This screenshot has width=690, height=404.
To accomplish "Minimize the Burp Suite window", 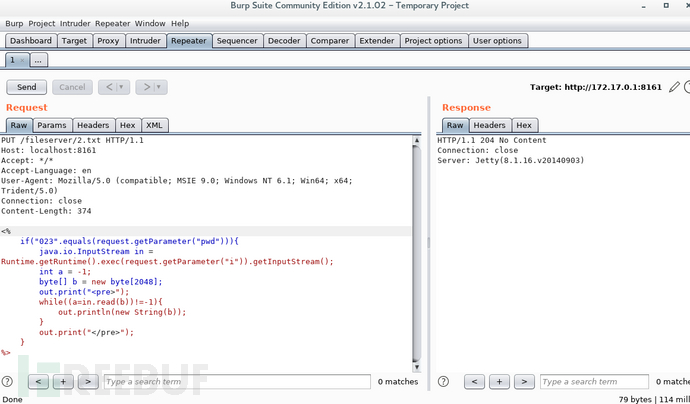I will click(x=644, y=6).
